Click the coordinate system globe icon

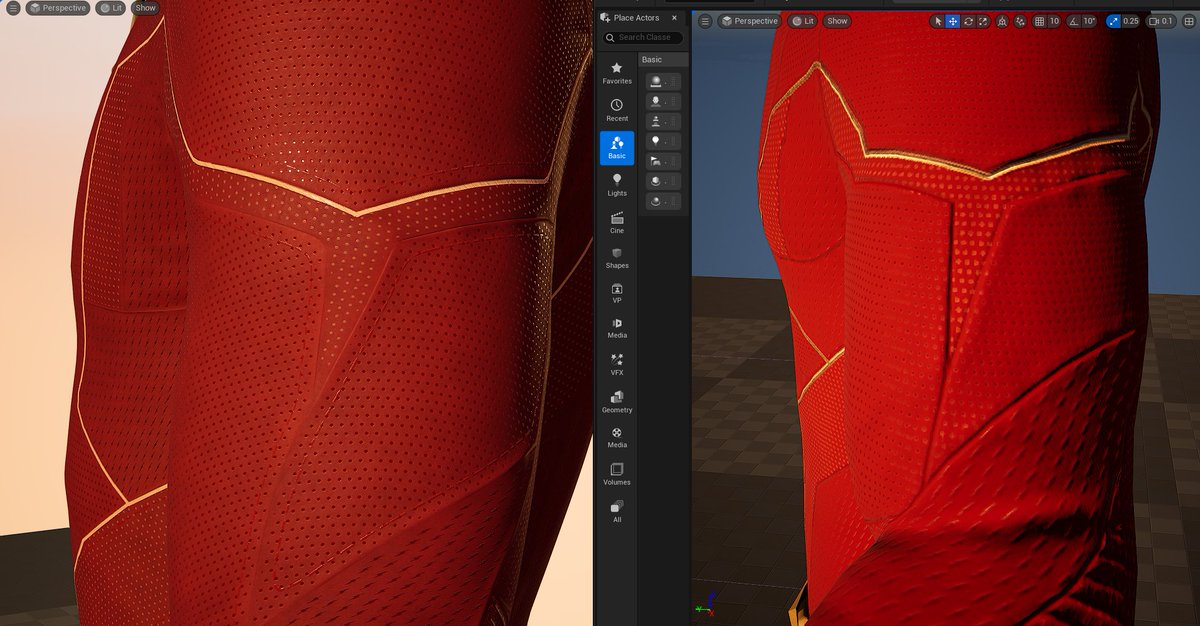coord(1003,21)
